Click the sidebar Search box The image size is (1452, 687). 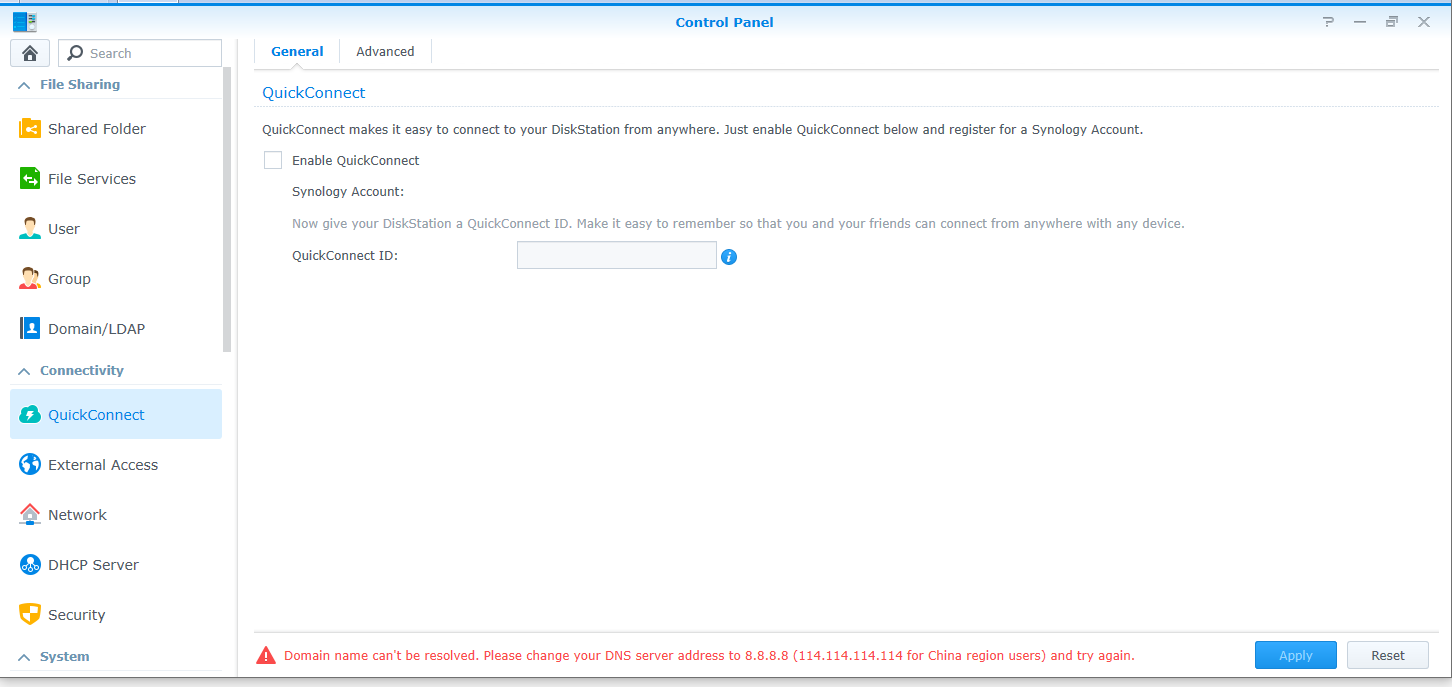[x=140, y=53]
